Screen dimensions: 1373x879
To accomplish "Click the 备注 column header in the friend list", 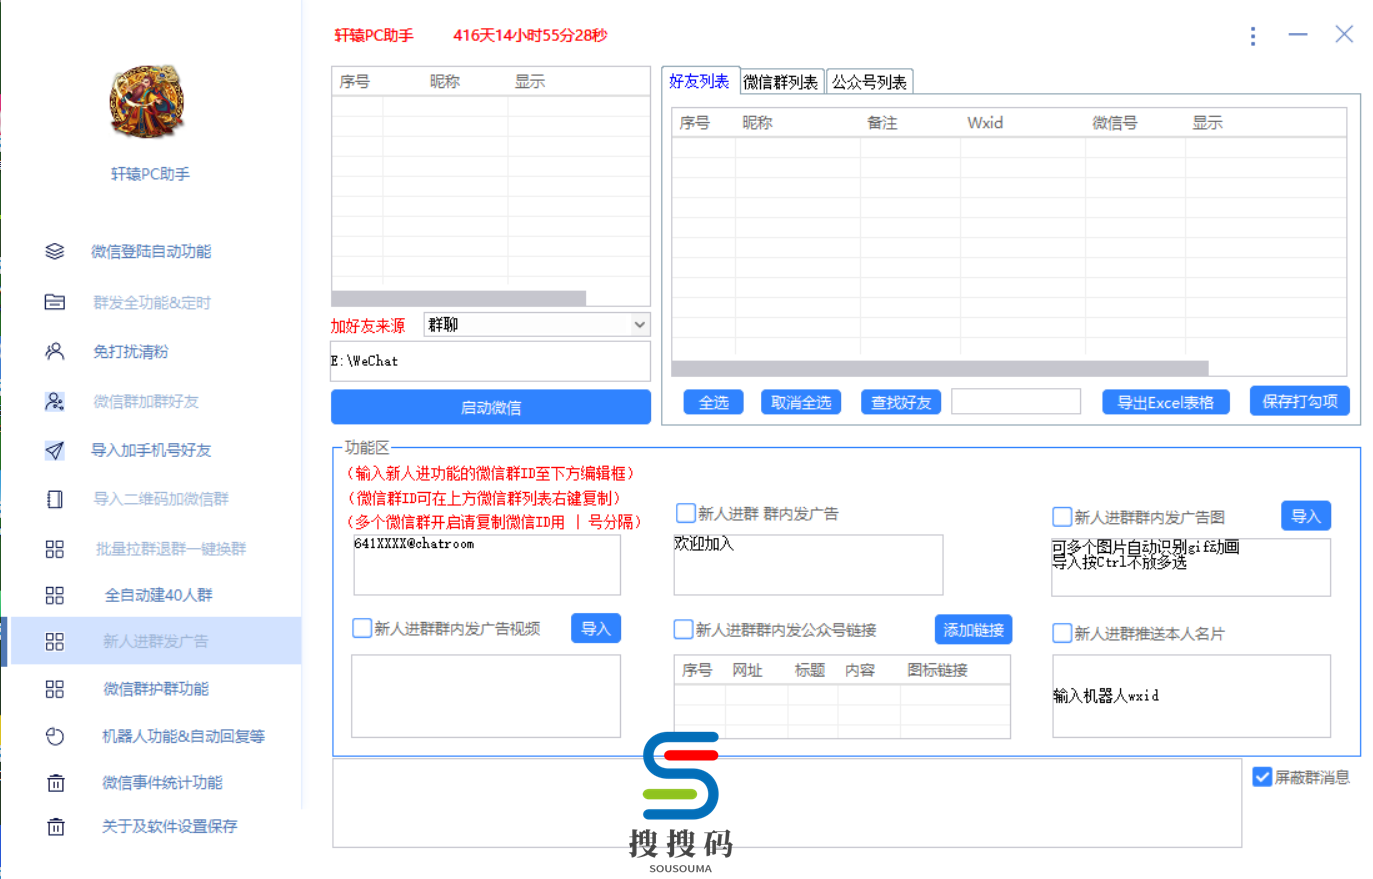I will 882,122.
